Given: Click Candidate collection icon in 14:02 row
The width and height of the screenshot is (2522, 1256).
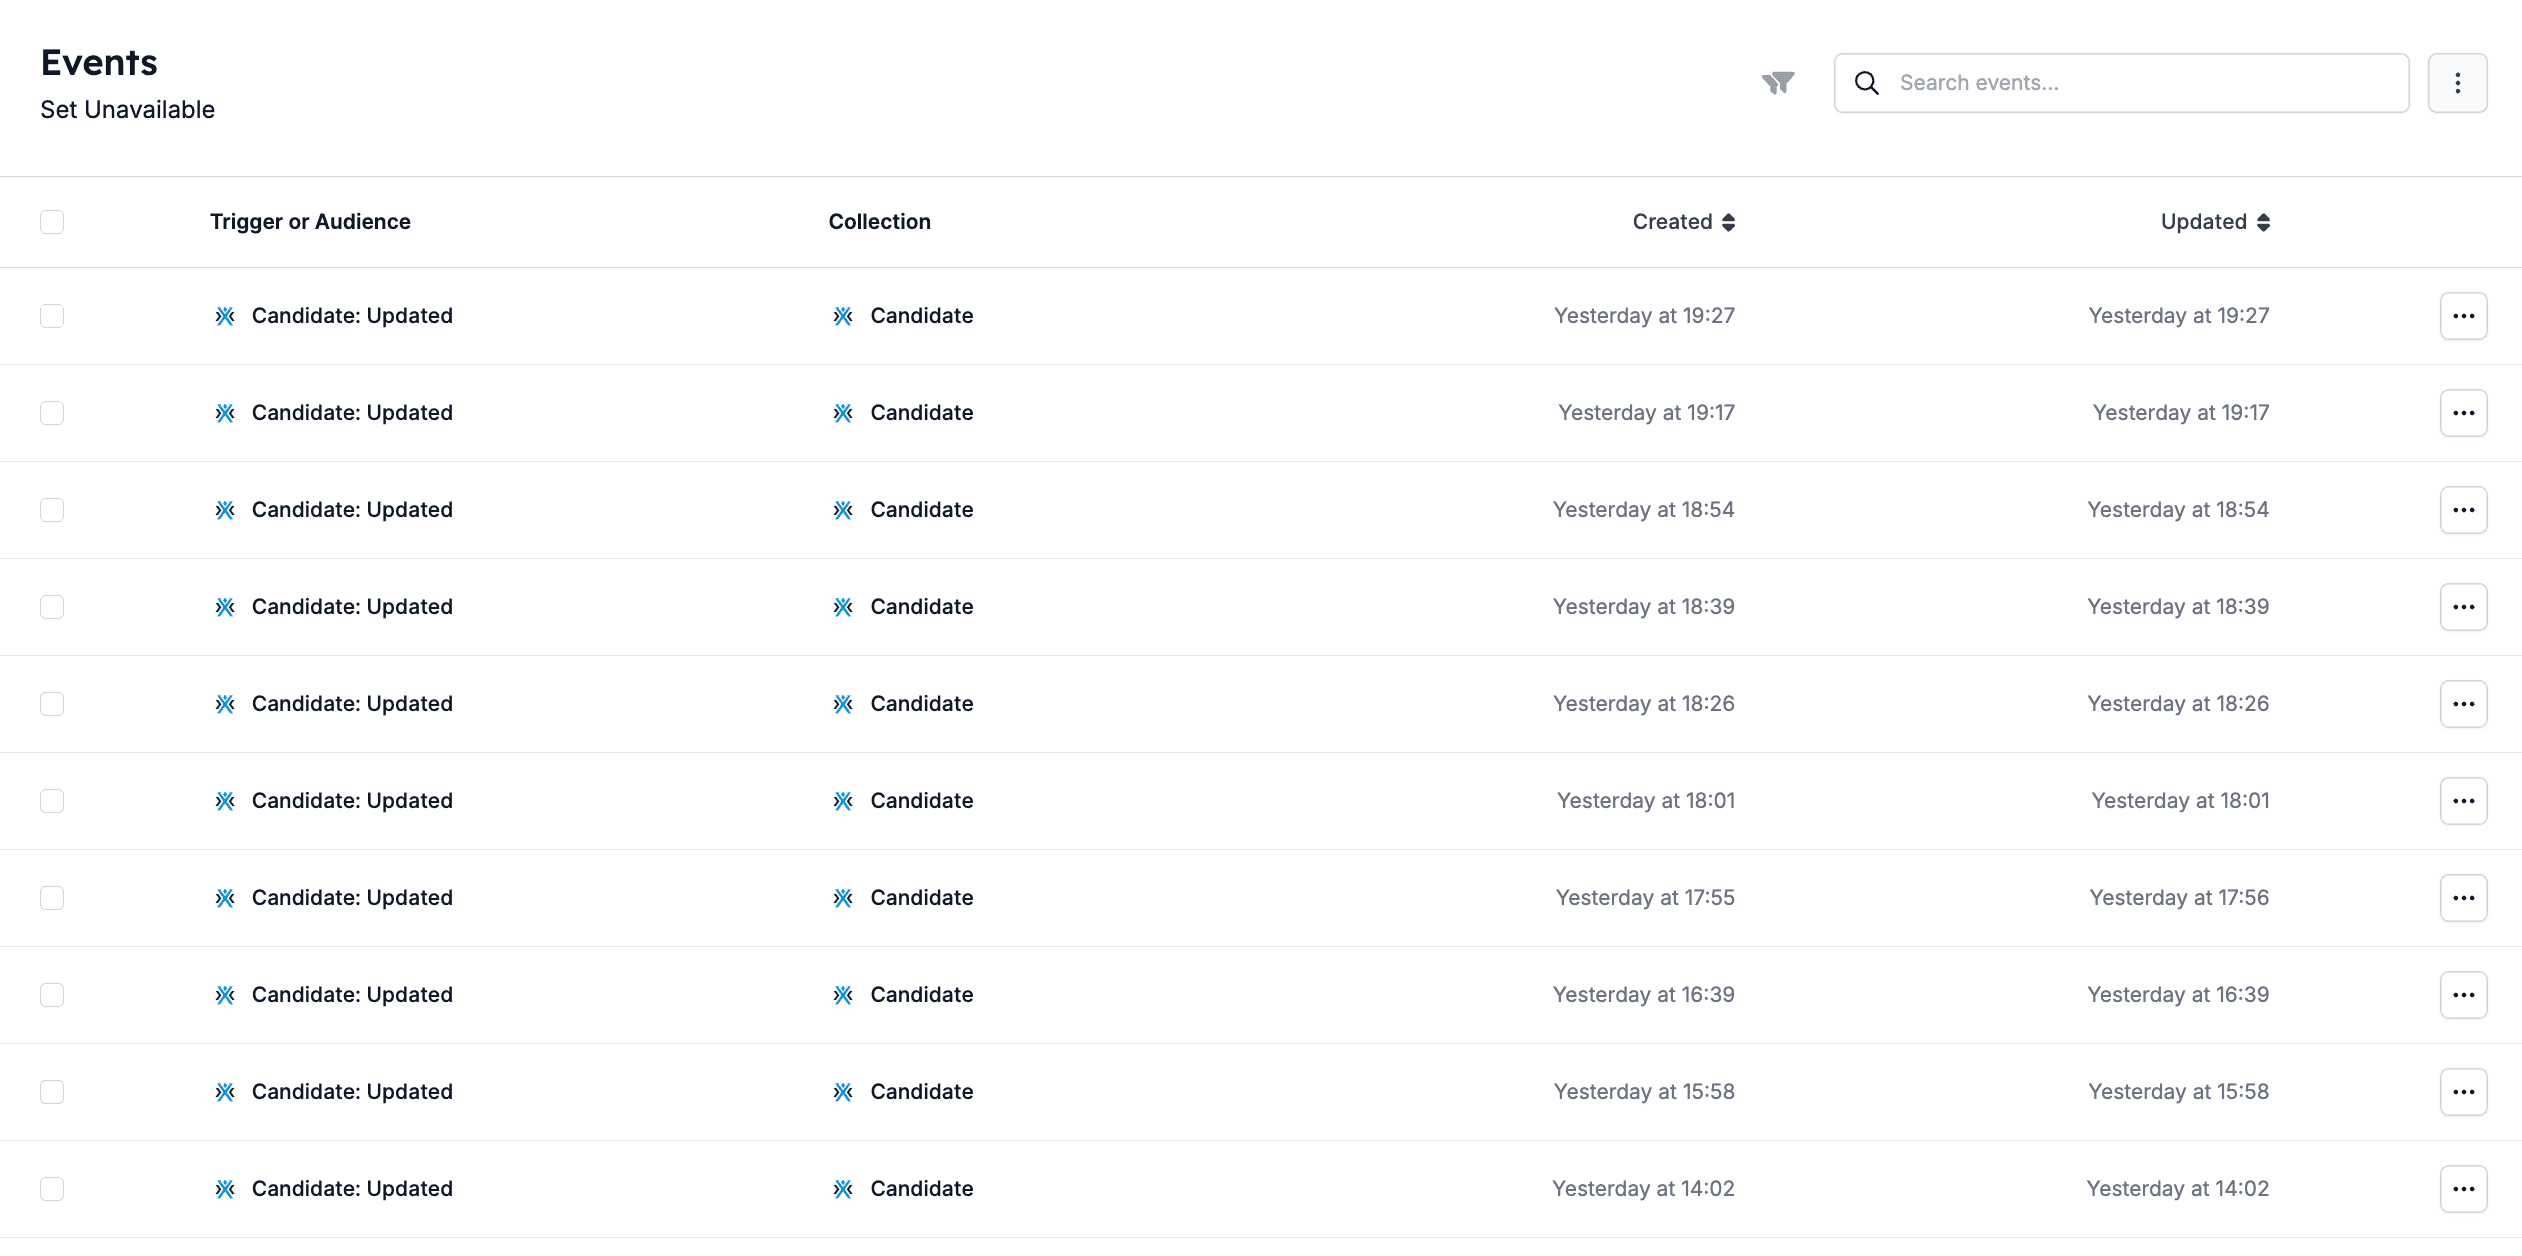Looking at the screenshot, I should tap(843, 1189).
